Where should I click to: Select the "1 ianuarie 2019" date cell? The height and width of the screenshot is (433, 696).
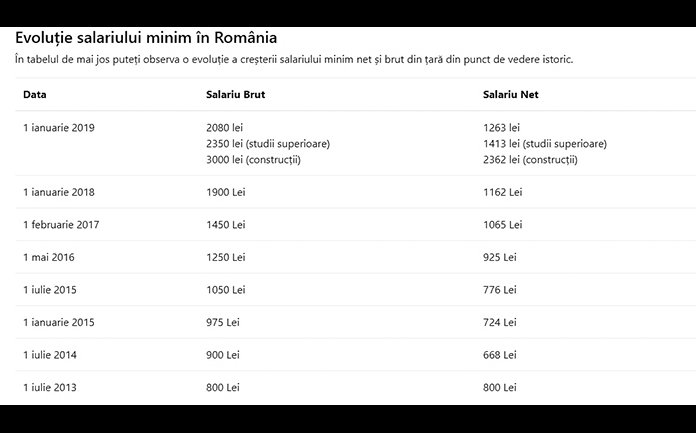[x=59, y=128]
